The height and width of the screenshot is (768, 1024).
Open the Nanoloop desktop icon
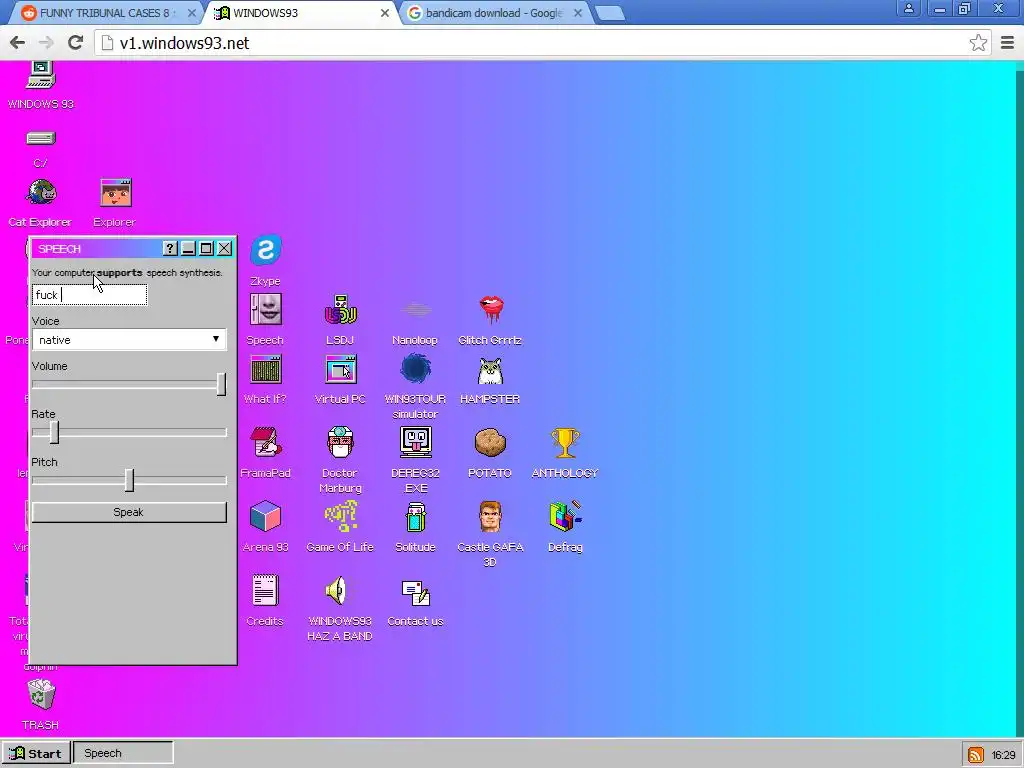[415, 310]
